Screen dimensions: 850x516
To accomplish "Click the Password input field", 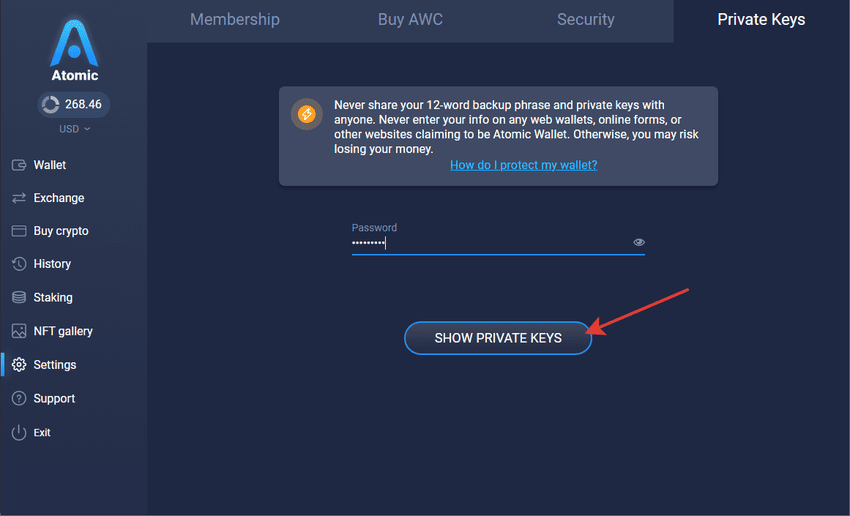I will point(490,242).
